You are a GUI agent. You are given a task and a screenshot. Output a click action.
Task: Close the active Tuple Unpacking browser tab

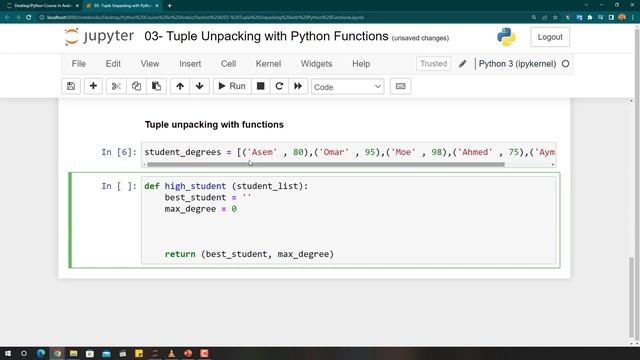pos(157,6)
